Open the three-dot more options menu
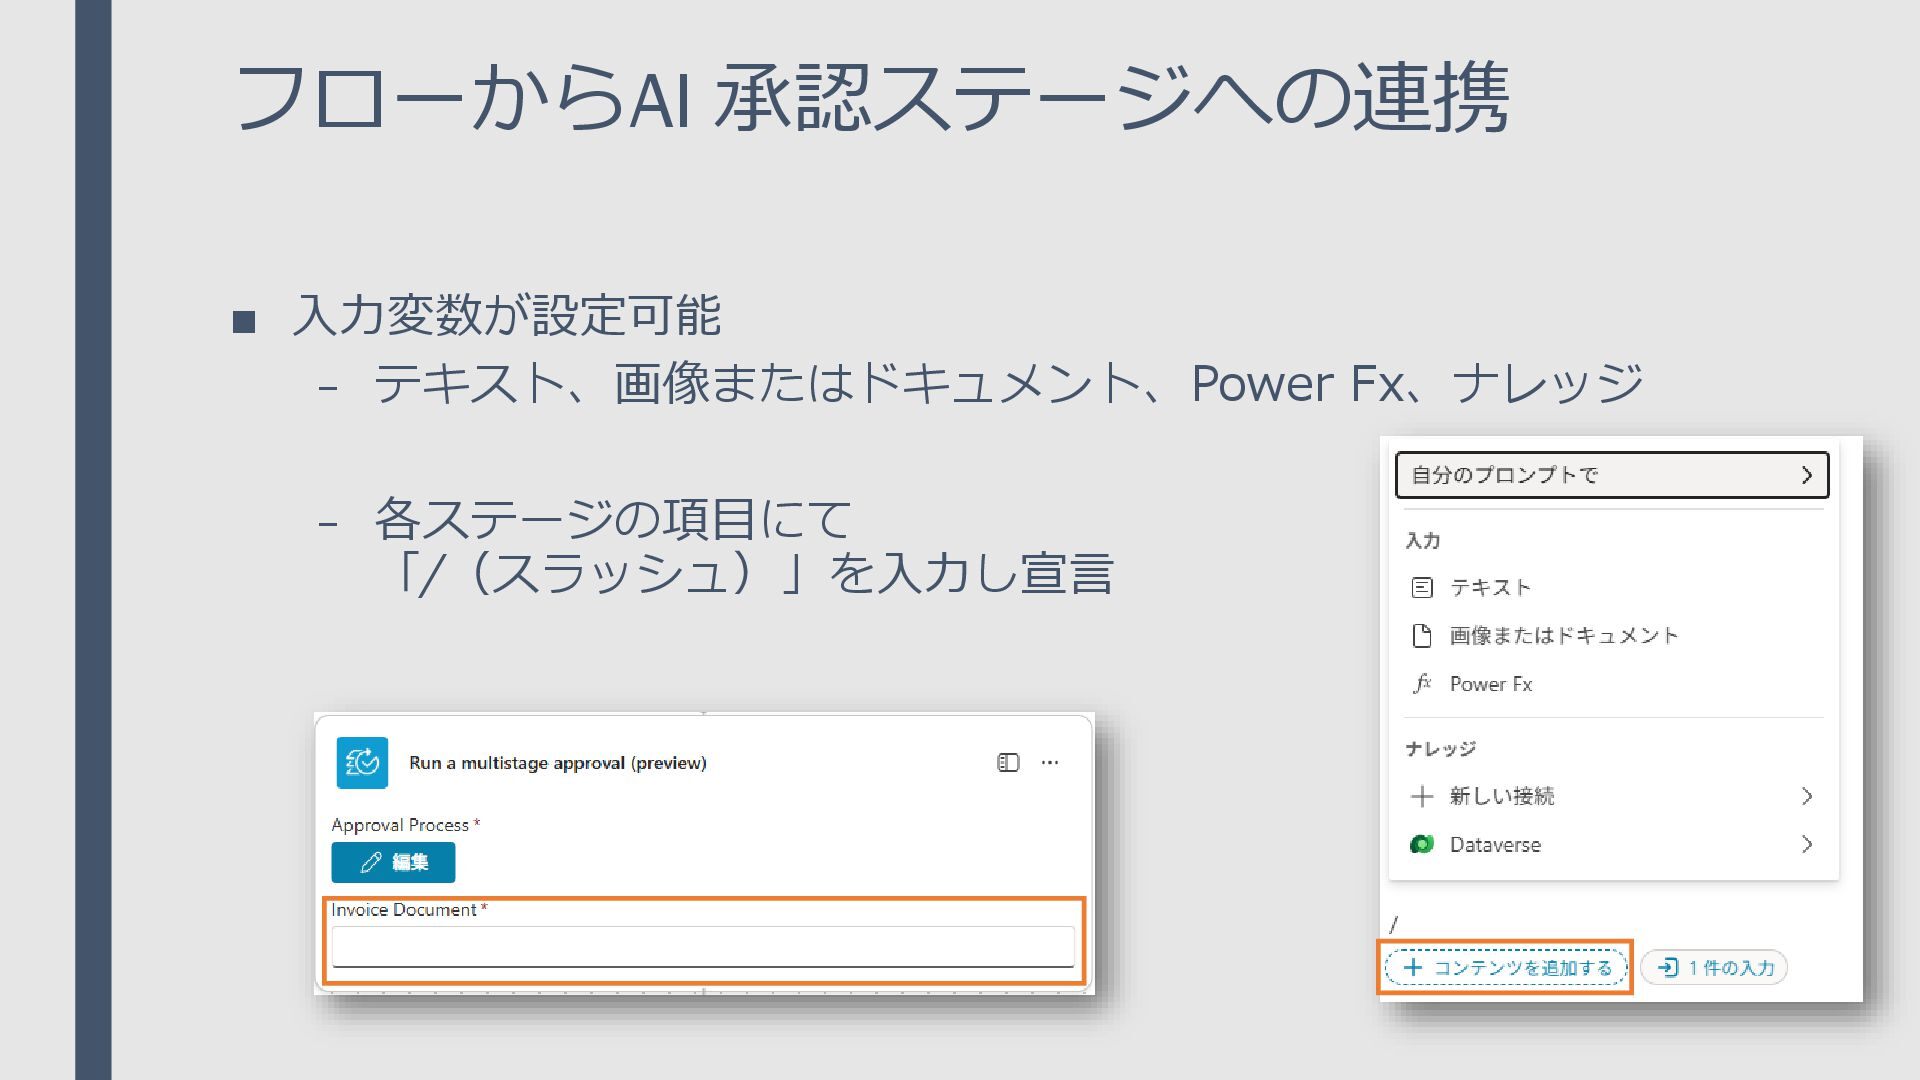 tap(1050, 763)
